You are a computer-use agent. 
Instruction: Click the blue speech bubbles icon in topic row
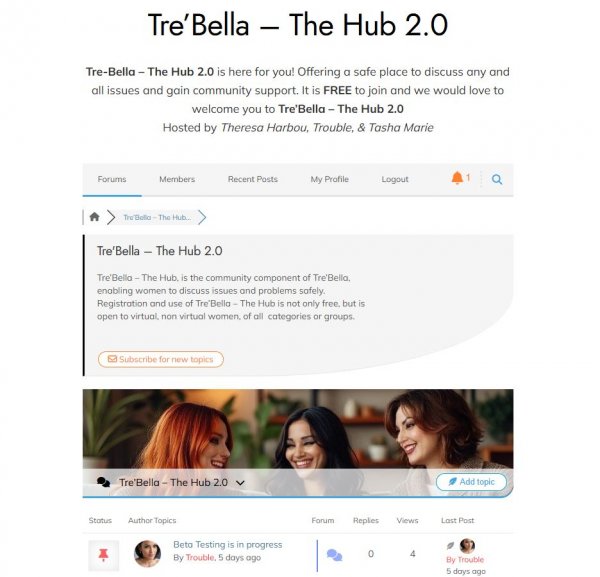(x=334, y=555)
